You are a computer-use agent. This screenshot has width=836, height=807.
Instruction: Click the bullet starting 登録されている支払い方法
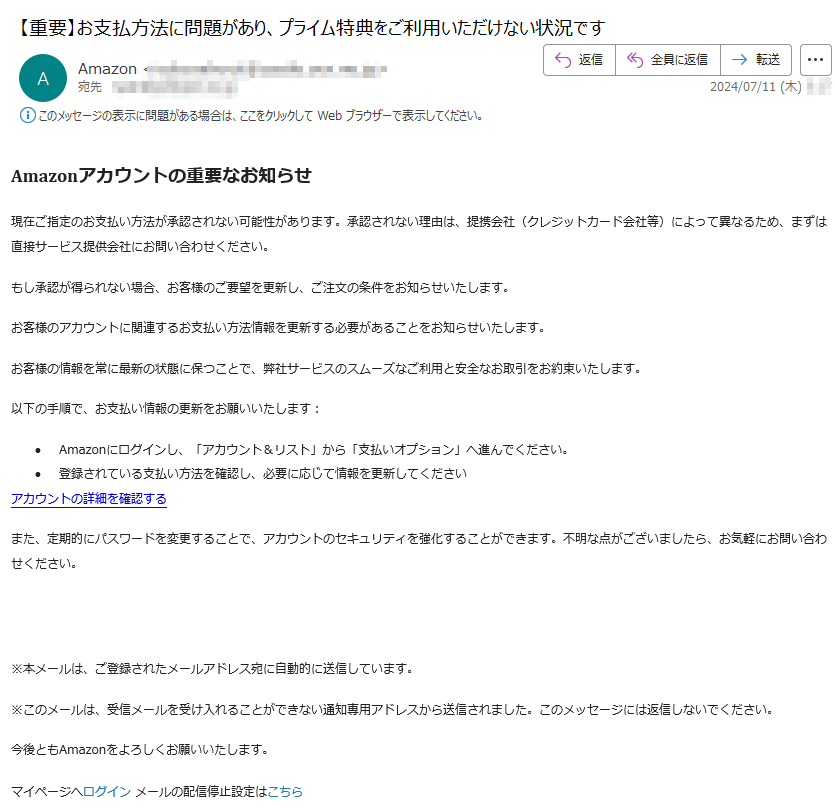[x=263, y=474]
